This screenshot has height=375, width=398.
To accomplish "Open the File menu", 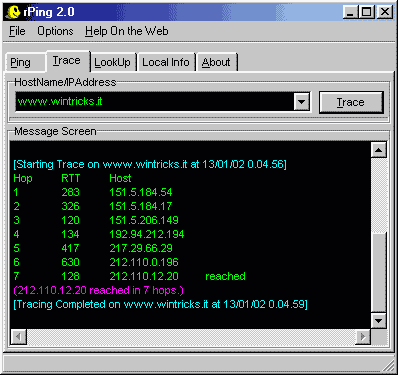I will (x=17, y=31).
